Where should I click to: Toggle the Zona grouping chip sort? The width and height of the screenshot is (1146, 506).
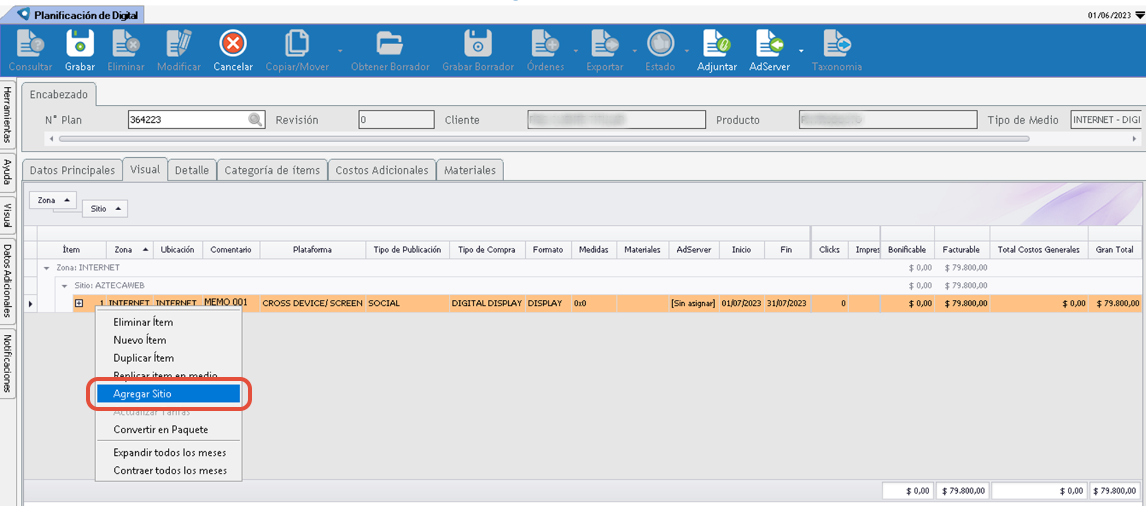click(52, 200)
